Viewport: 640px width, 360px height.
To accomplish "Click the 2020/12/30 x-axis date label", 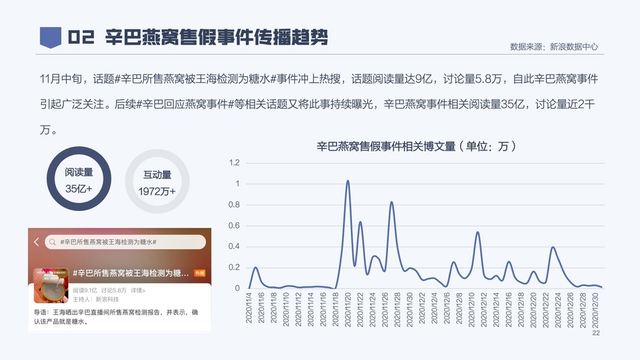I will [595, 309].
